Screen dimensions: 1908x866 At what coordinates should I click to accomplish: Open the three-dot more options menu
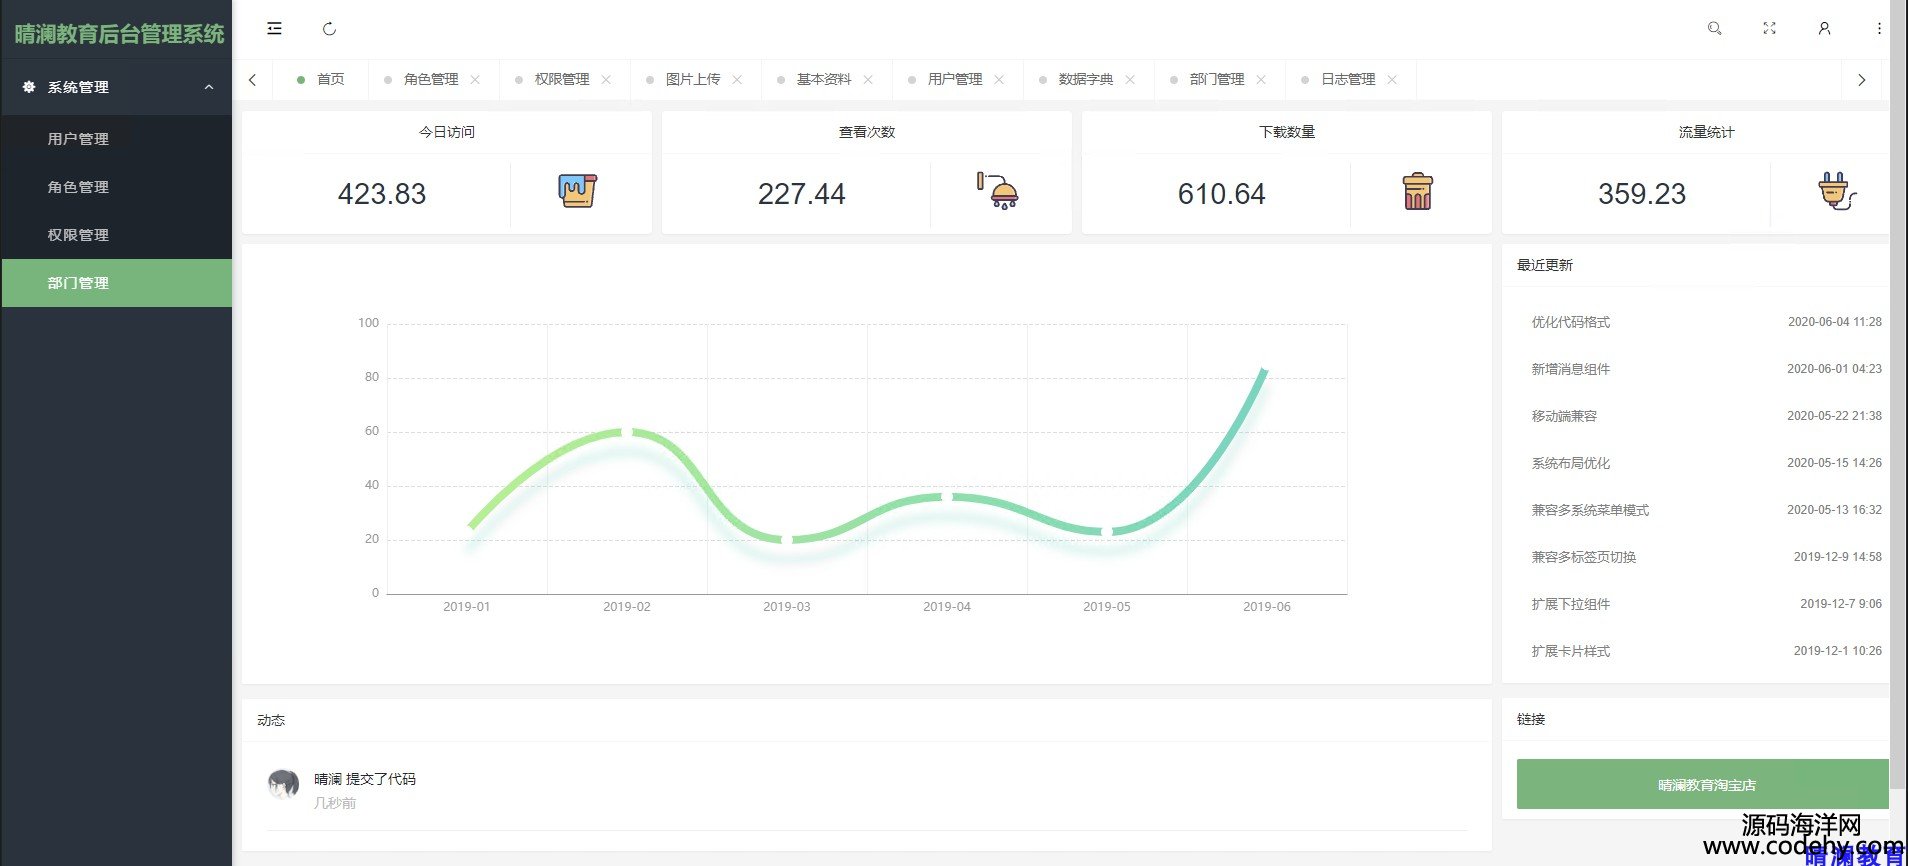click(x=1879, y=29)
